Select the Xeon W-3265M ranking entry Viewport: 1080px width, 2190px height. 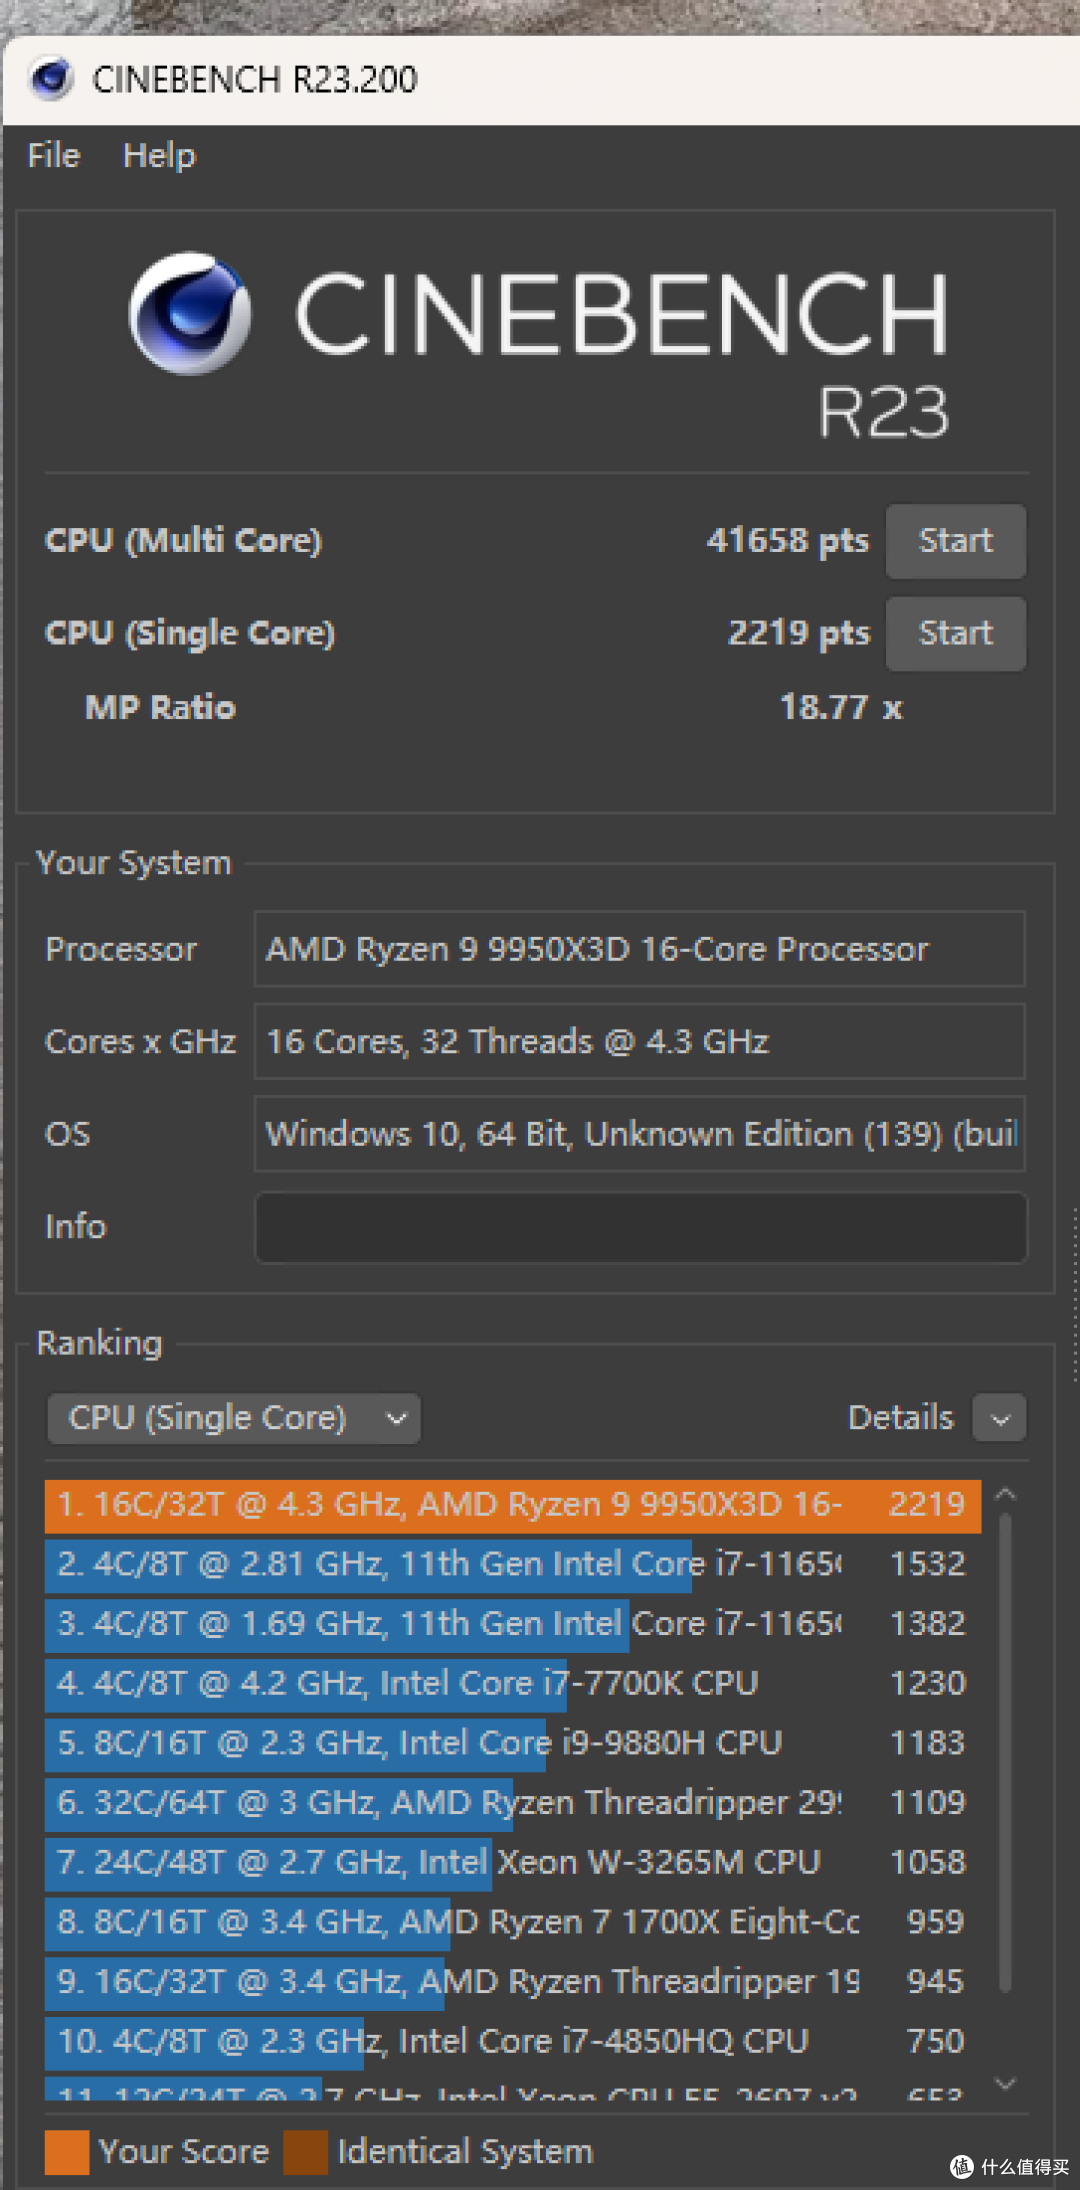pyautogui.click(x=512, y=1862)
